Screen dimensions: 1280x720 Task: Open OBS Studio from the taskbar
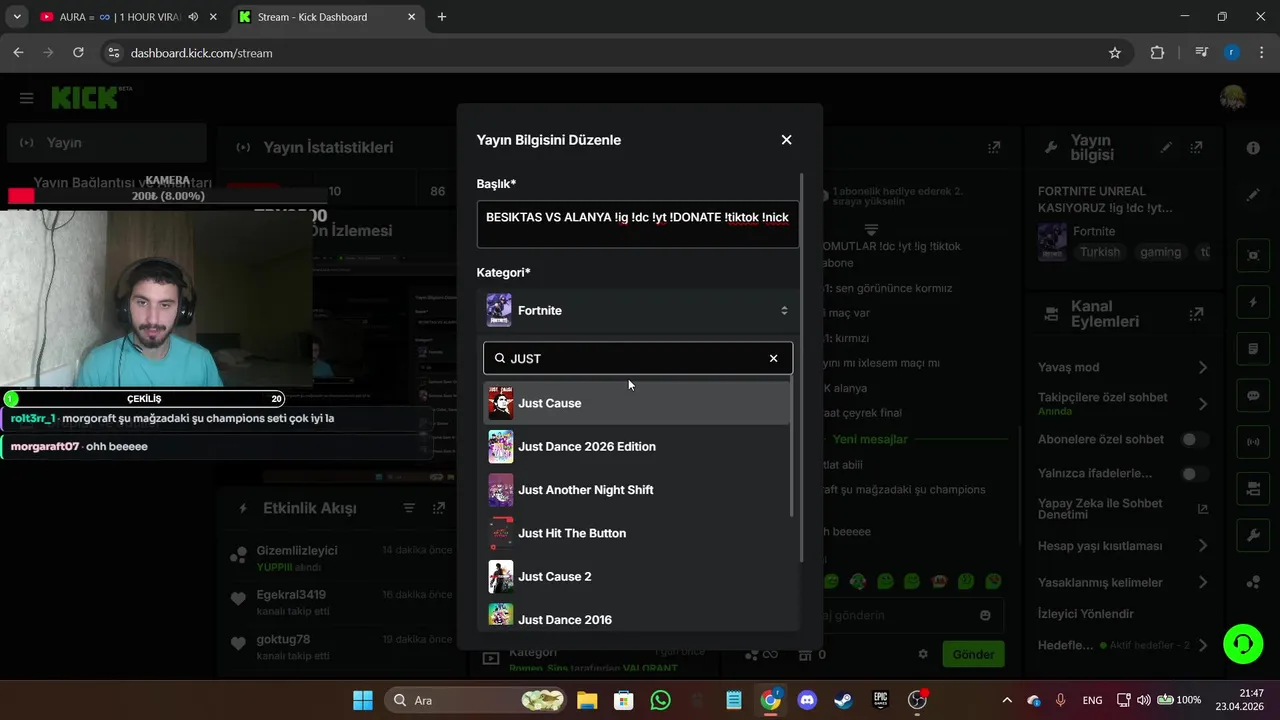click(917, 700)
